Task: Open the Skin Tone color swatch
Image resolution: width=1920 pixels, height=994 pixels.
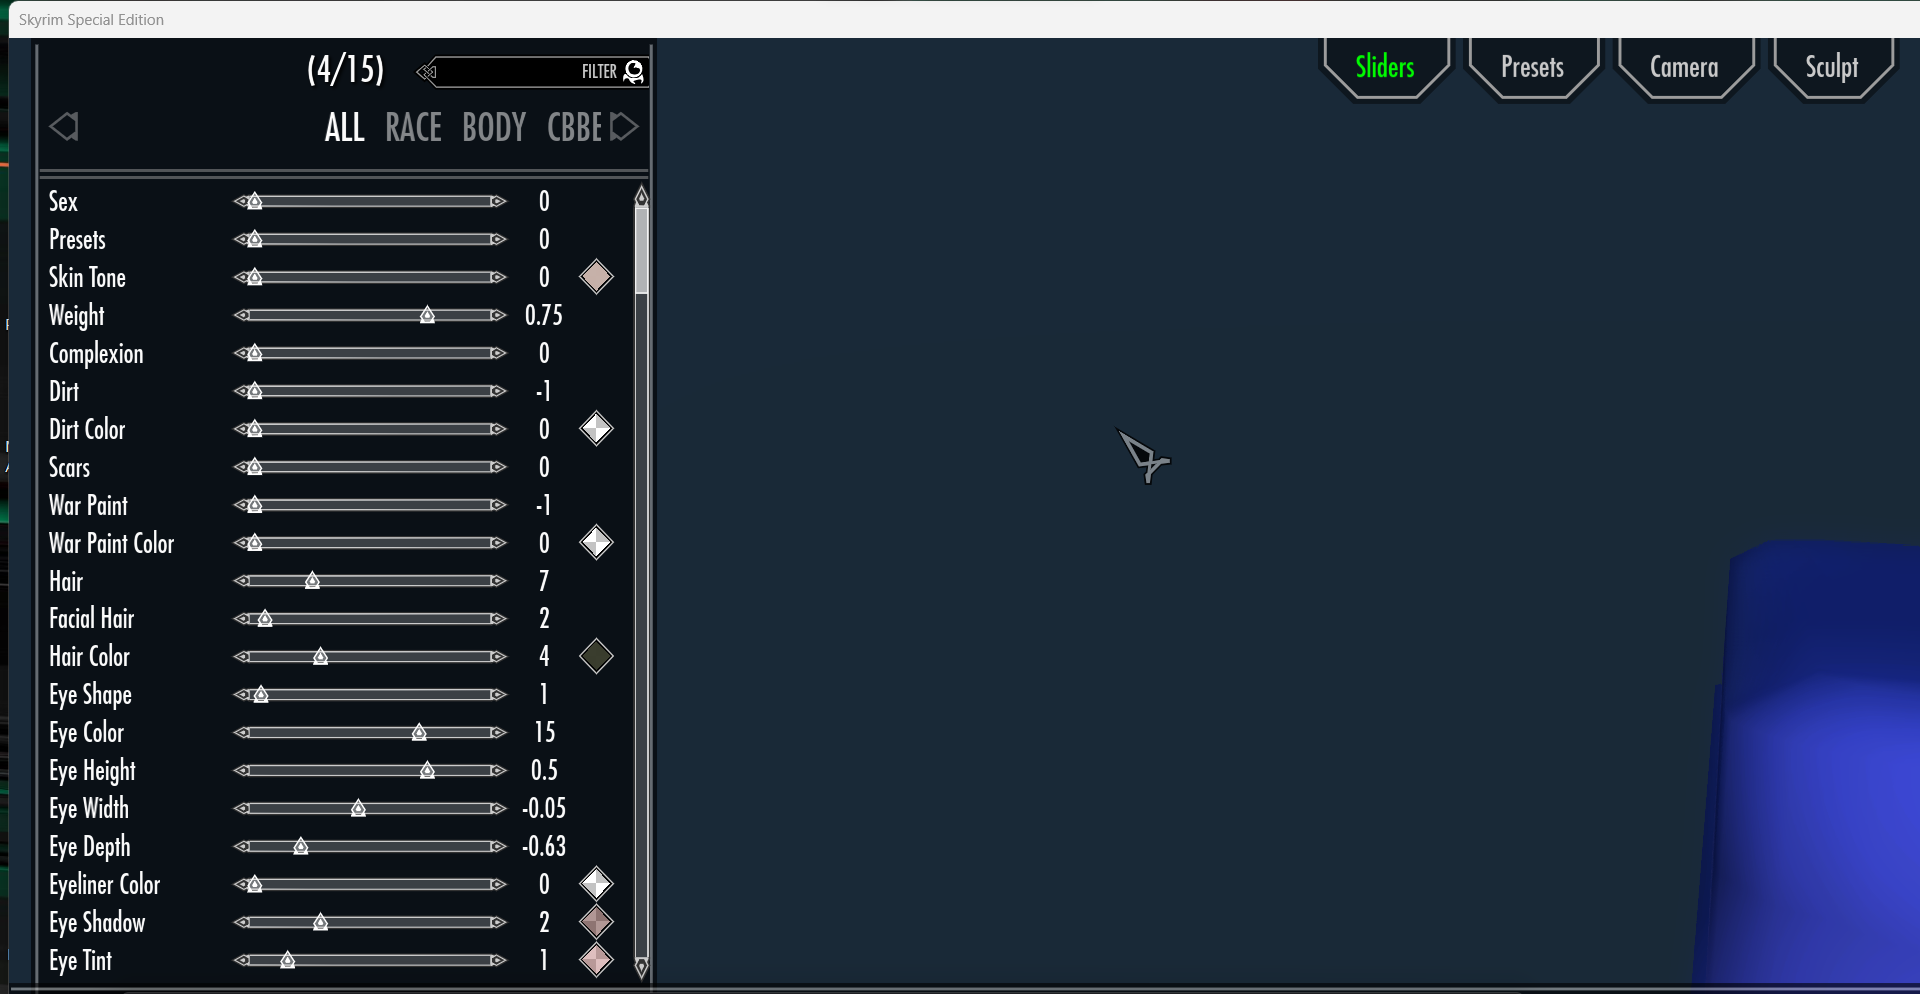Action: coord(596,277)
